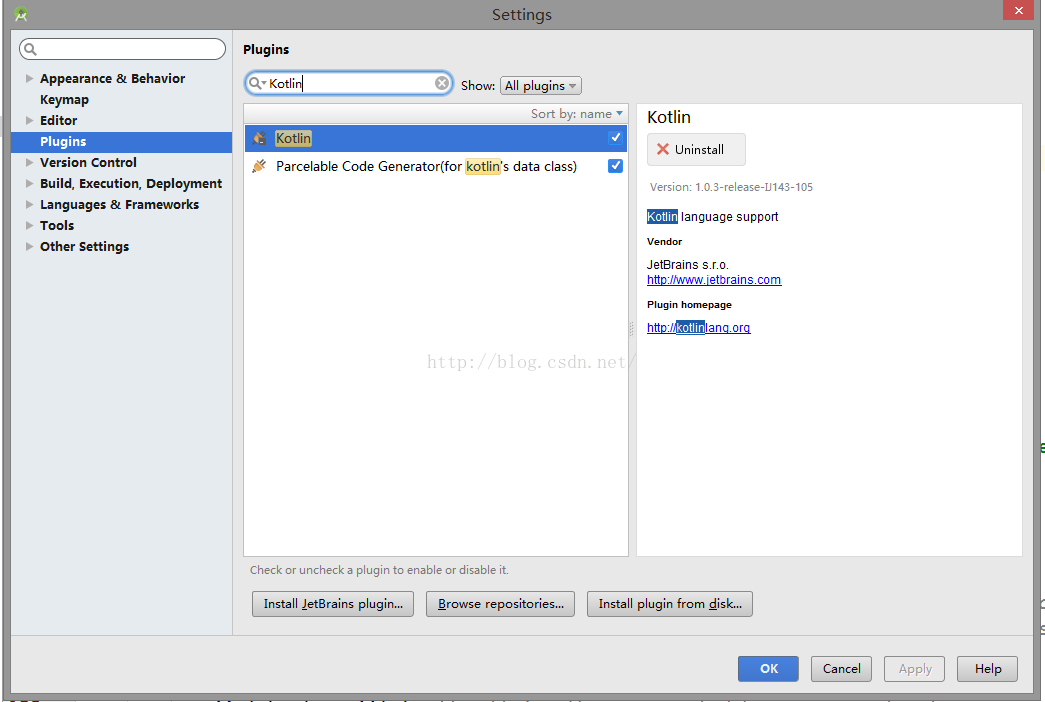
Task: Open the Sort by name dropdown
Action: (576, 114)
